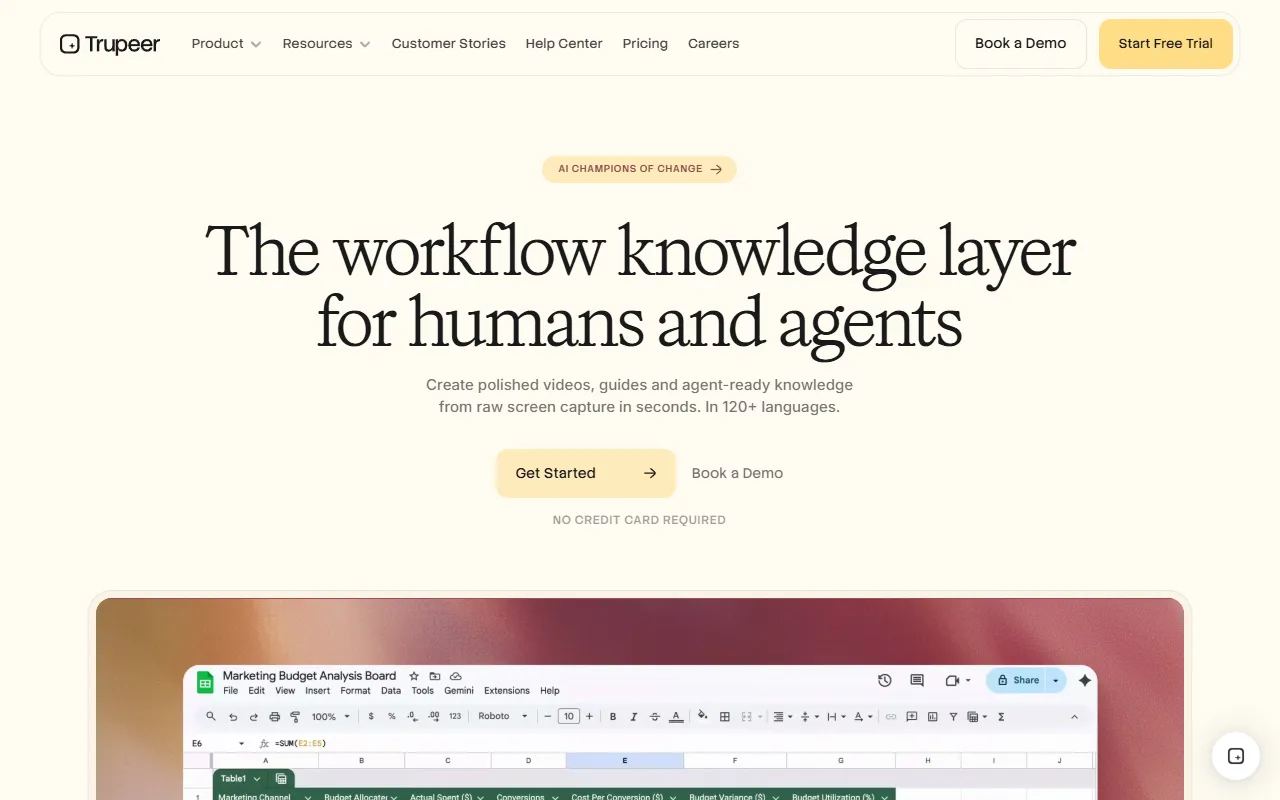Click the bold B icon in Sheets toolbar
This screenshot has width=1280, height=800.
click(x=613, y=716)
